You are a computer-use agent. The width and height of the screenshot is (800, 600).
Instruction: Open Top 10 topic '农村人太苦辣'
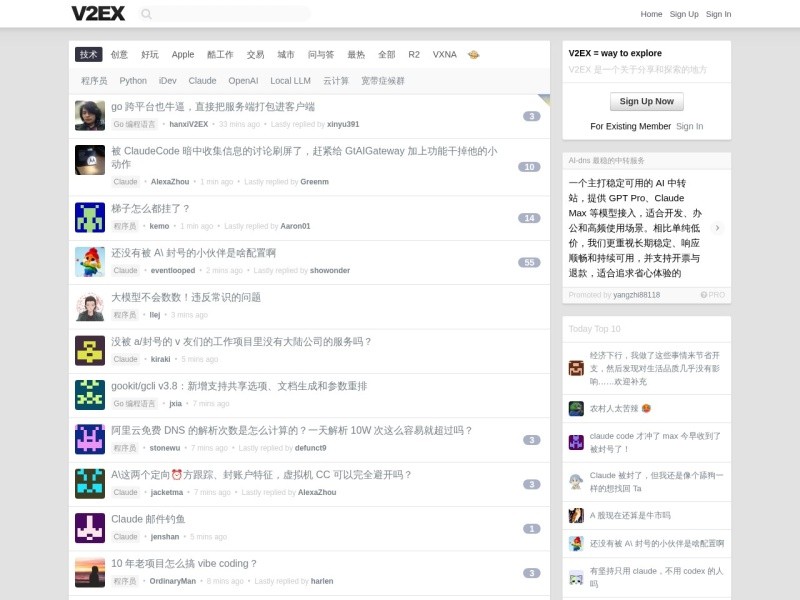point(620,409)
